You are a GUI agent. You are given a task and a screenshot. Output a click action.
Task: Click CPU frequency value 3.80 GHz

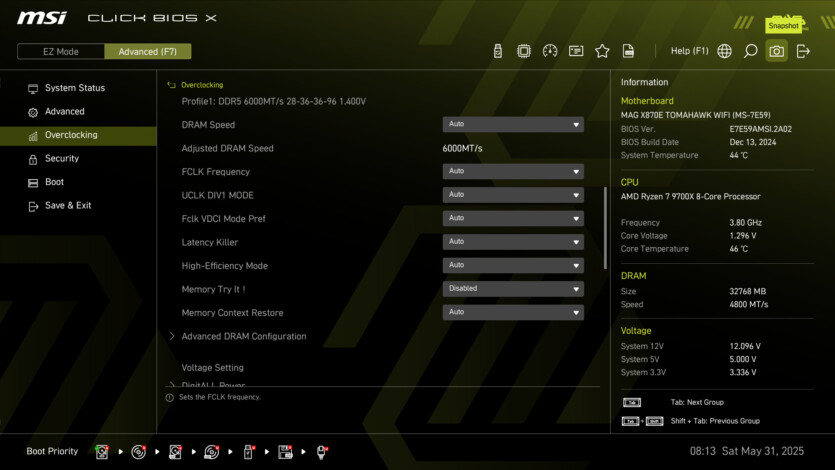point(746,222)
